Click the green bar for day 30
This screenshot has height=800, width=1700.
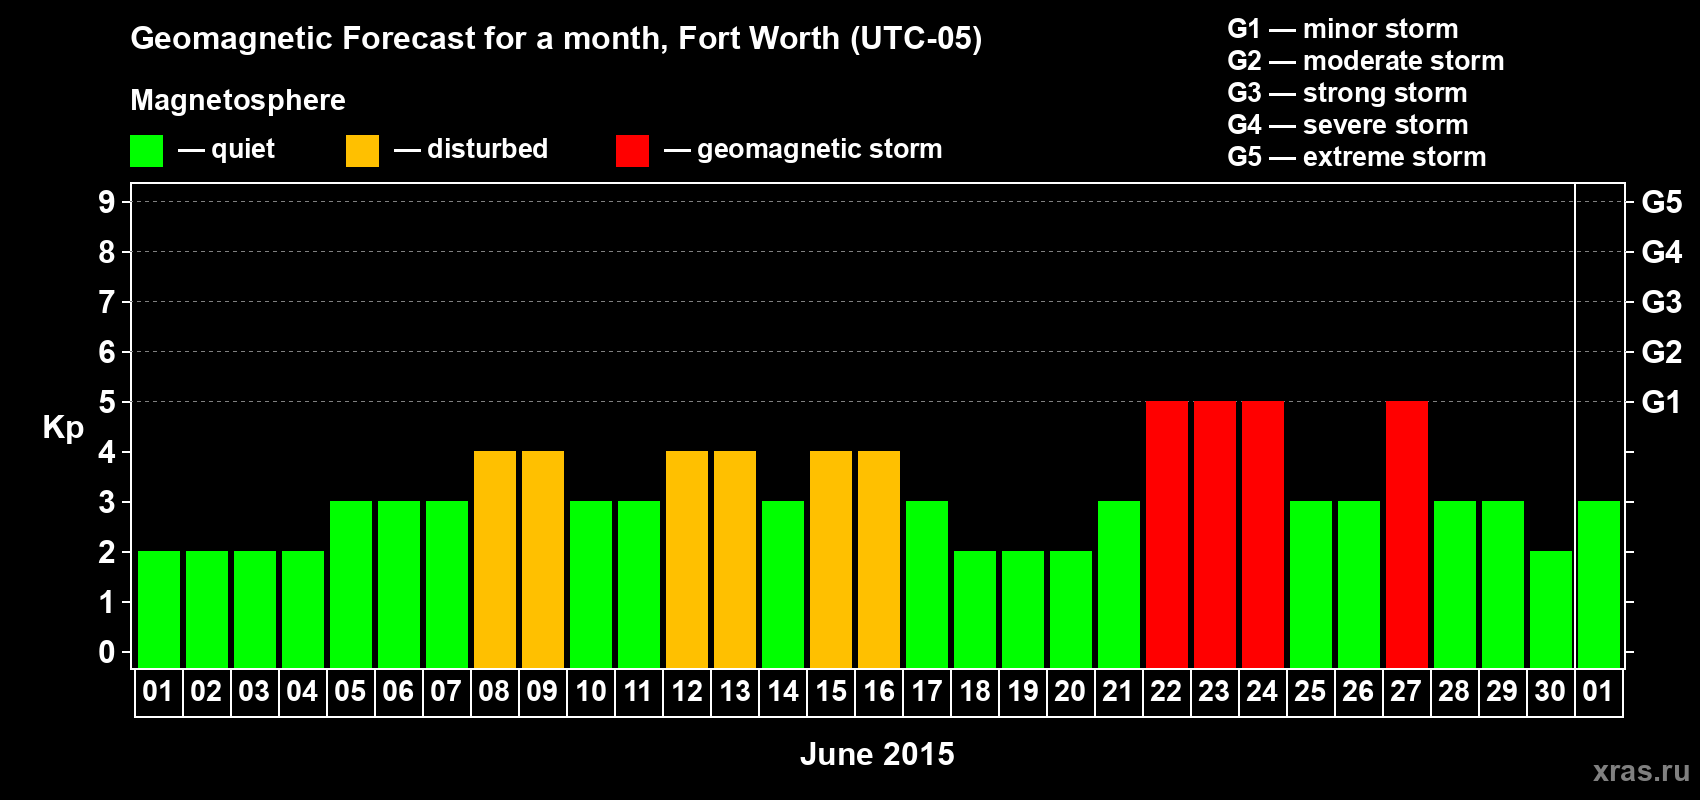1551,609
